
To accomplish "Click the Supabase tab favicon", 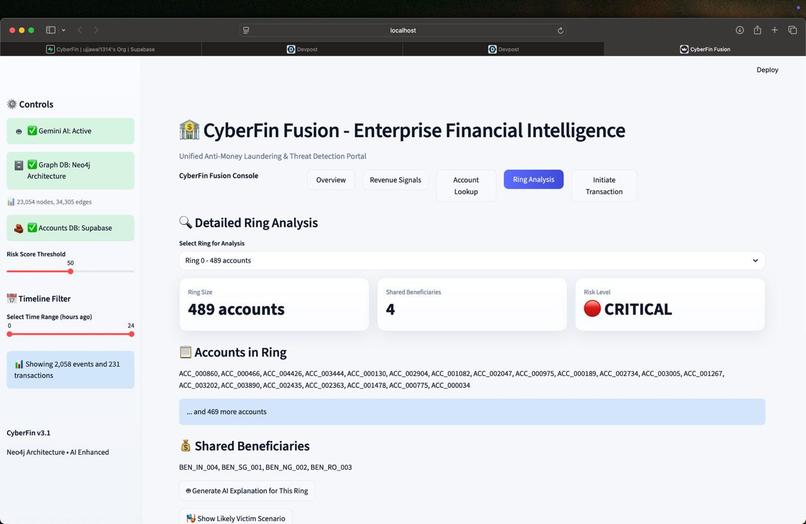I will [50, 49].
